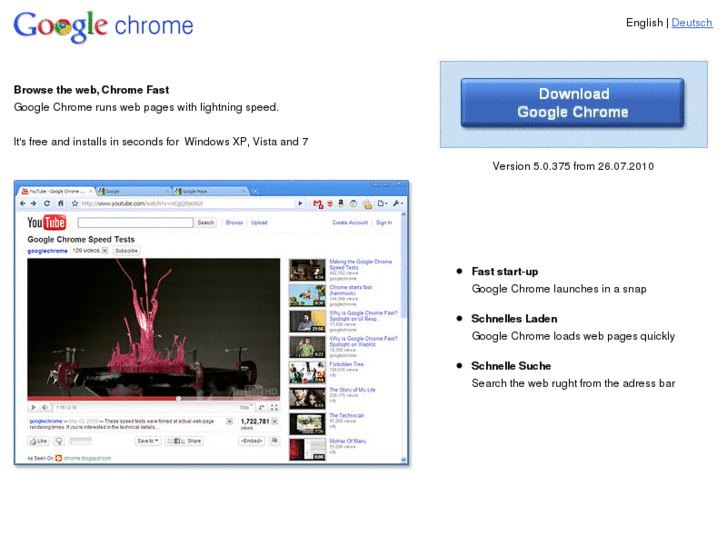Click the volume speaker icon
This screenshot has height=545, width=727.
(x=45, y=407)
